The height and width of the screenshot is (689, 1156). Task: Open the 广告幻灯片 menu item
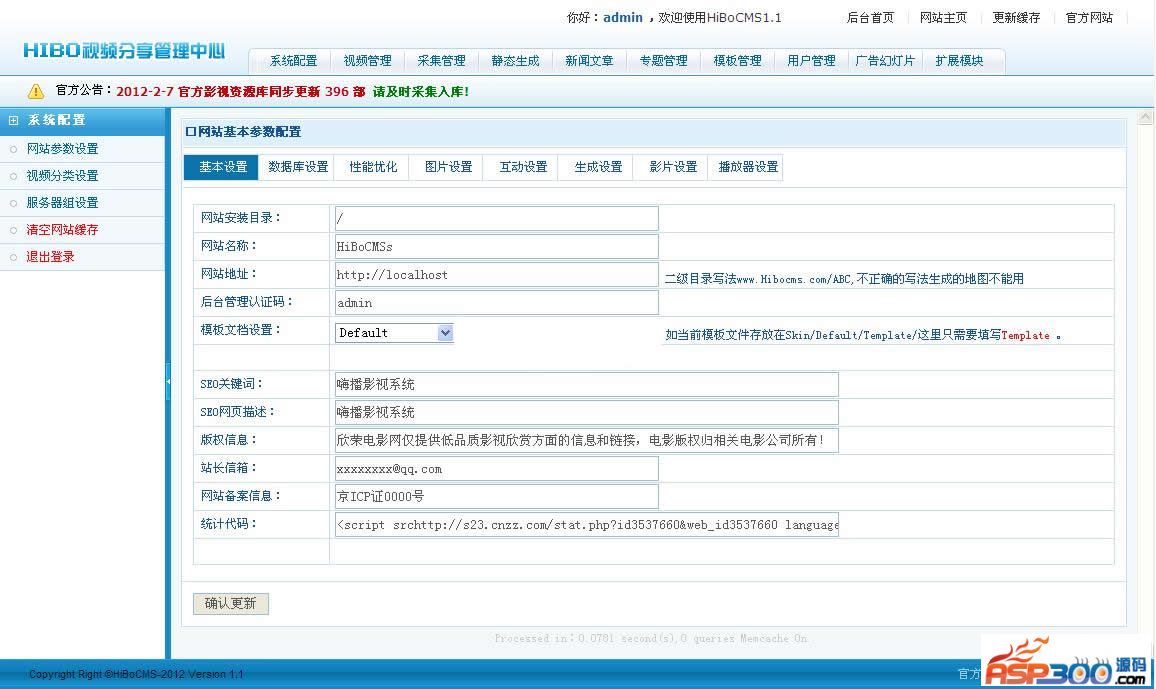point(885,61)
